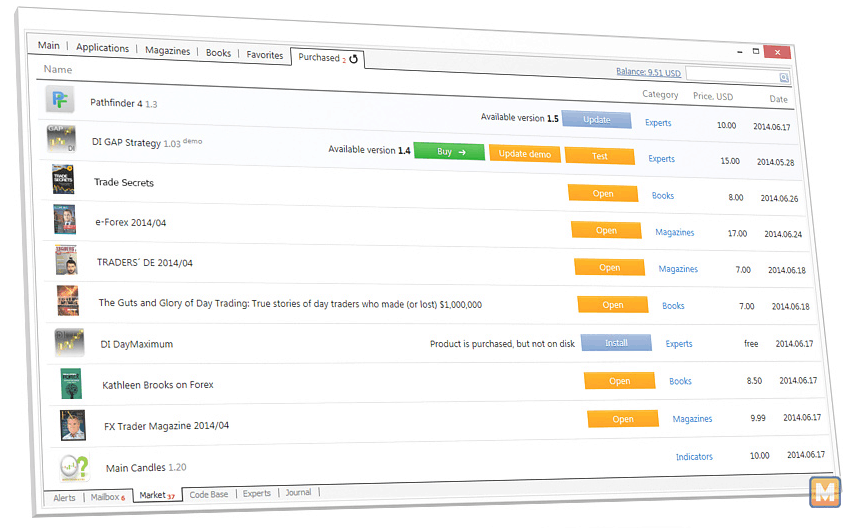Update Pathfinder 4 to version 1.5

596,120
